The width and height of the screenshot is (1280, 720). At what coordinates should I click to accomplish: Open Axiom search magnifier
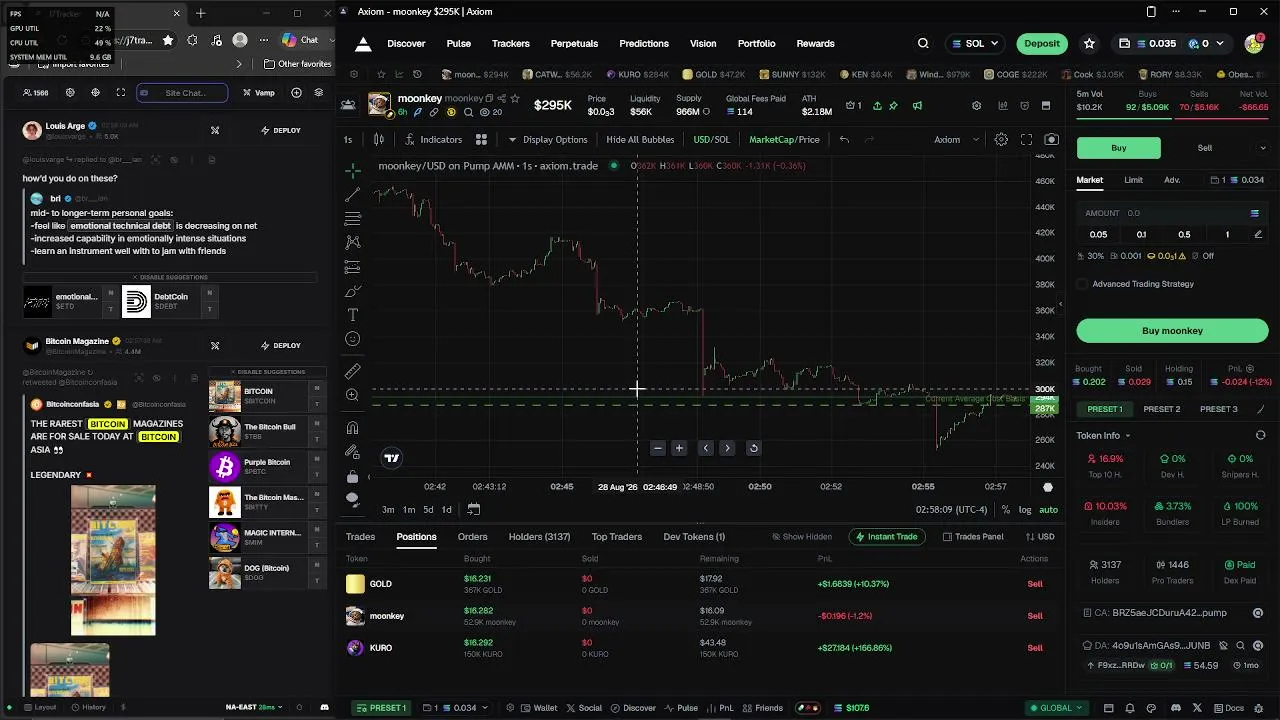pyautogui.click(x=923, y=44)
